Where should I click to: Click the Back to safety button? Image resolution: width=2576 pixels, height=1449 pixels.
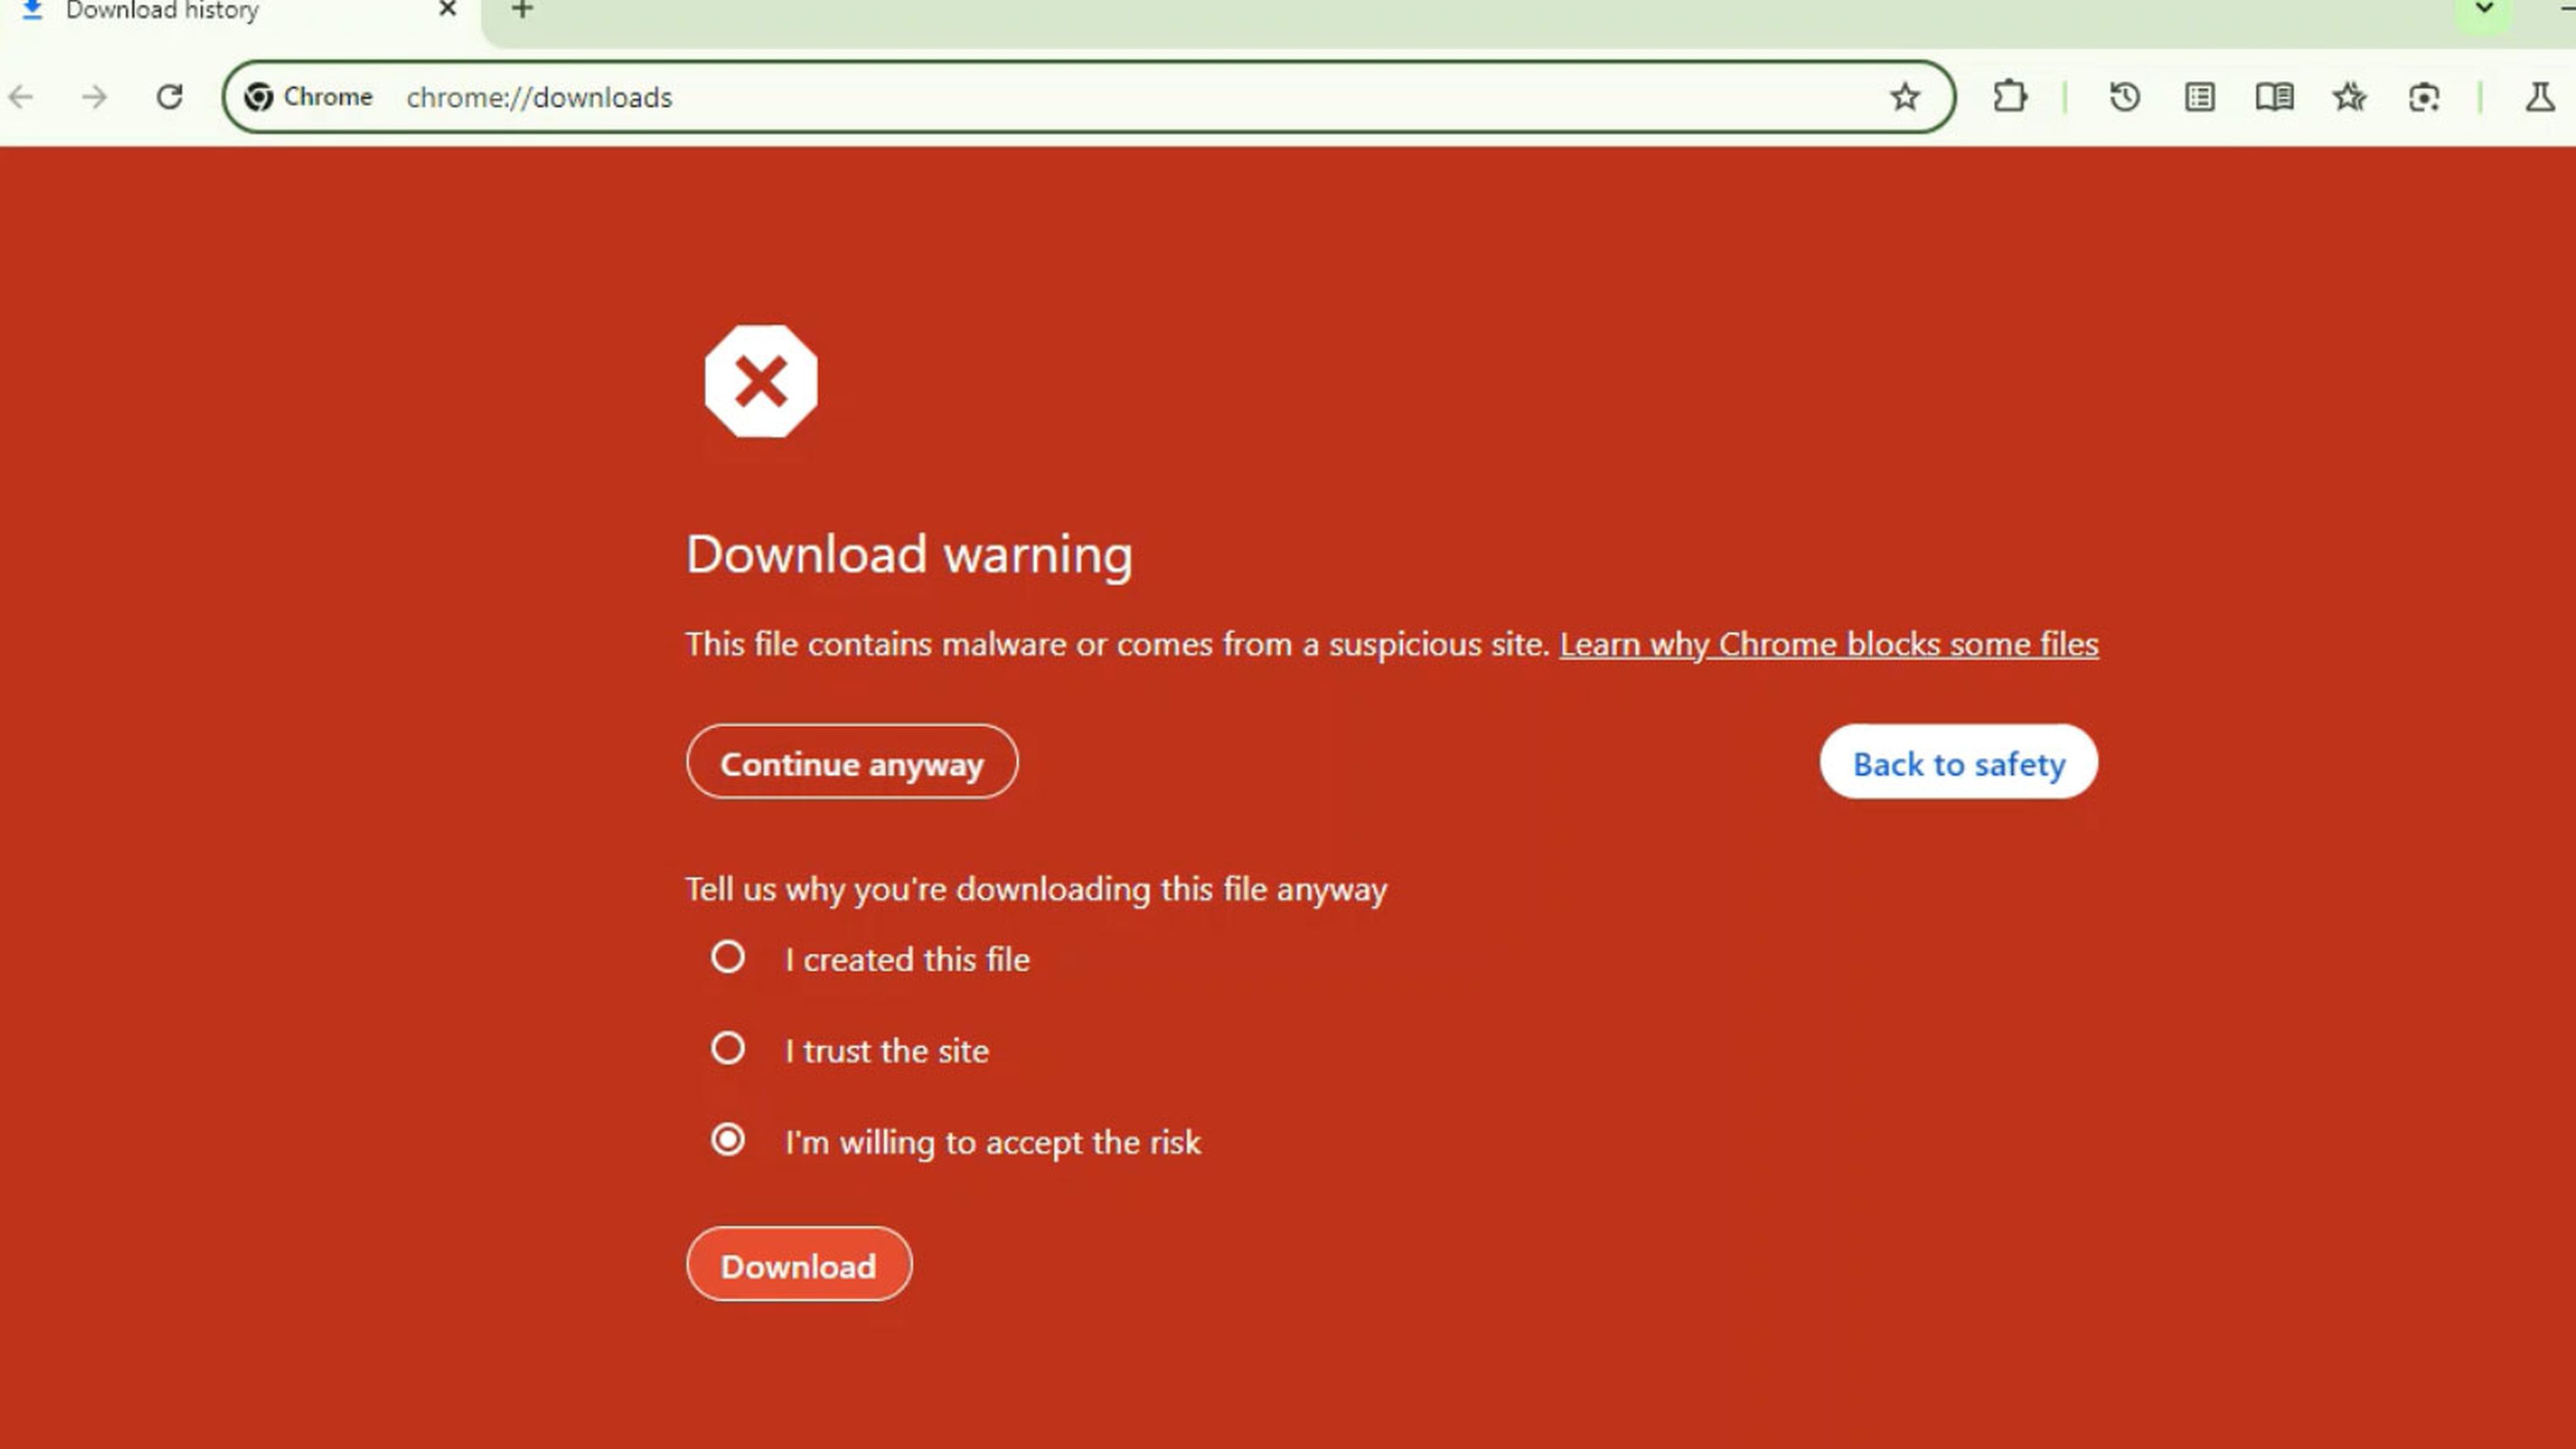(1958, 763)
